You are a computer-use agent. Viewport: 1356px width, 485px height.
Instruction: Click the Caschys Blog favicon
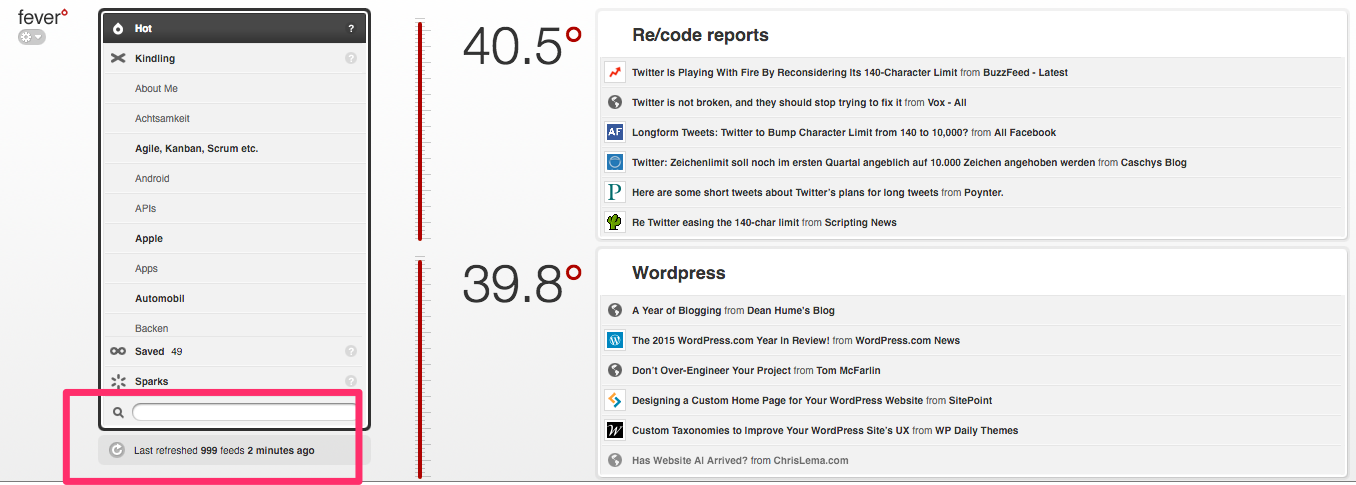click(615, 162)
